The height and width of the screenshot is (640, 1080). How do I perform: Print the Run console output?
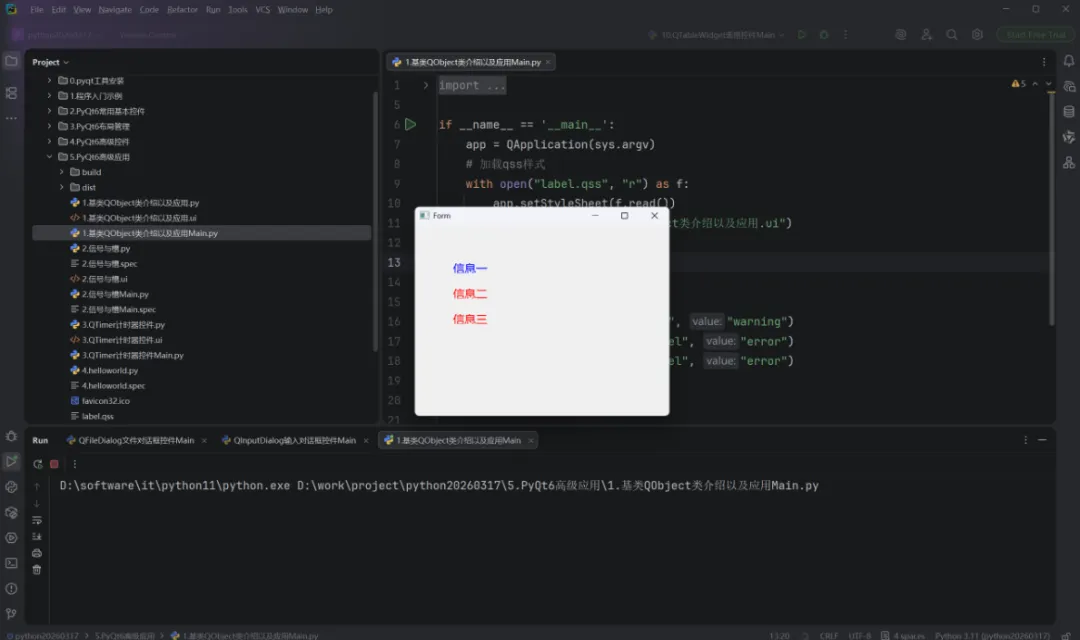coord(37,553)
